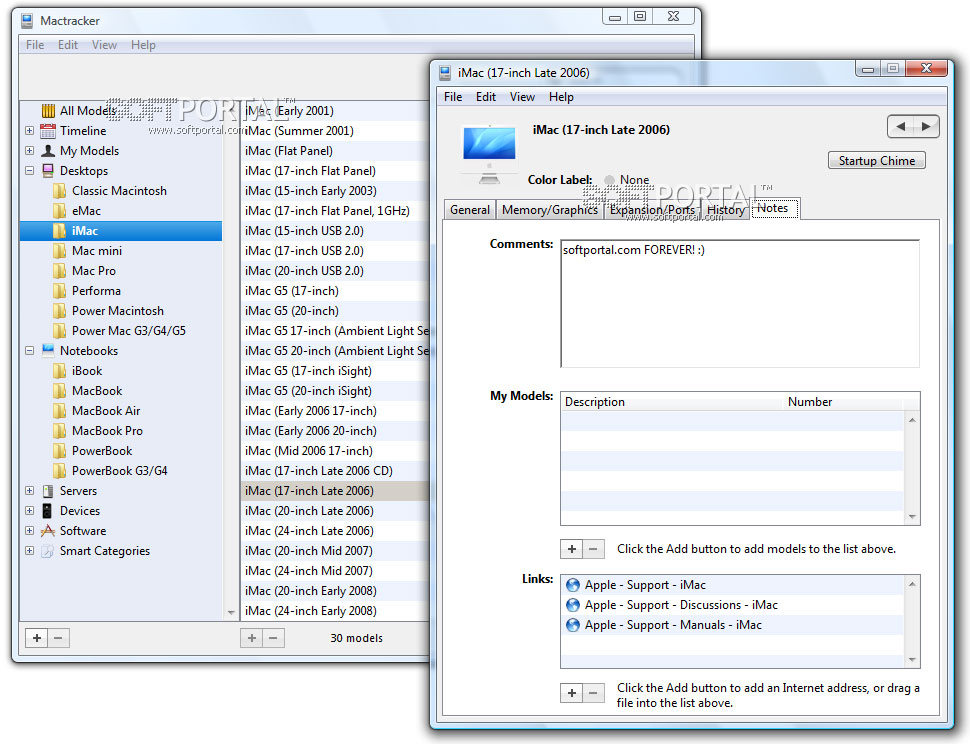
Task: Switch to the Expansion/Ports tab
Action: [652, 210]
